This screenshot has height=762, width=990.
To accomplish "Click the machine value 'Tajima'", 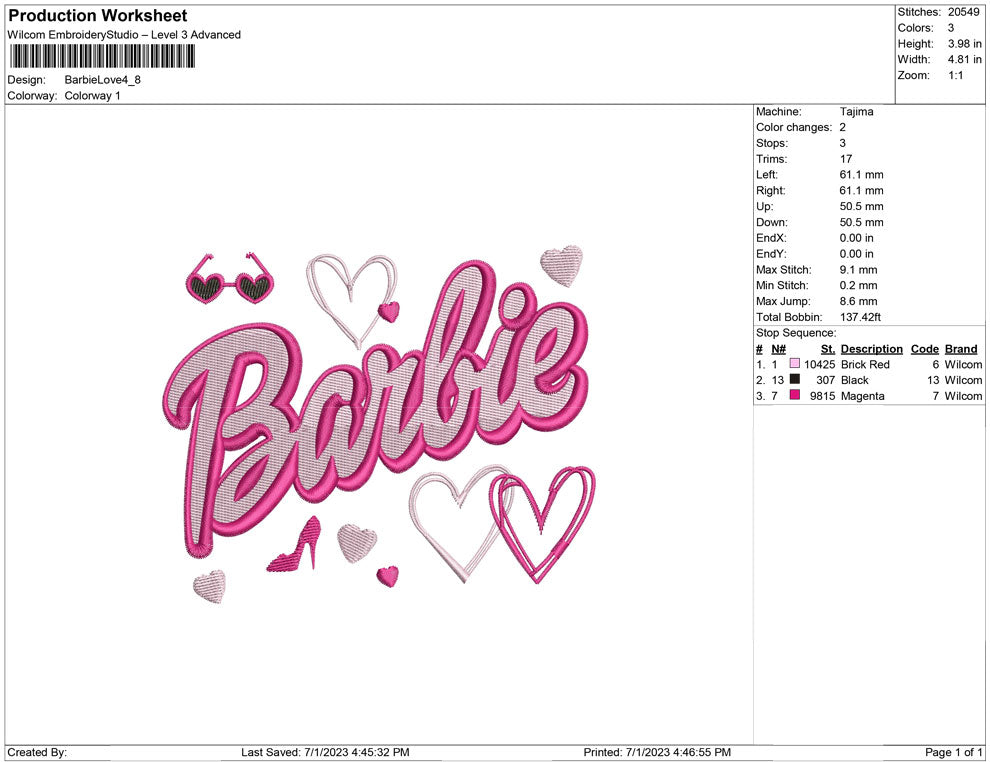I will click(856, 111).
